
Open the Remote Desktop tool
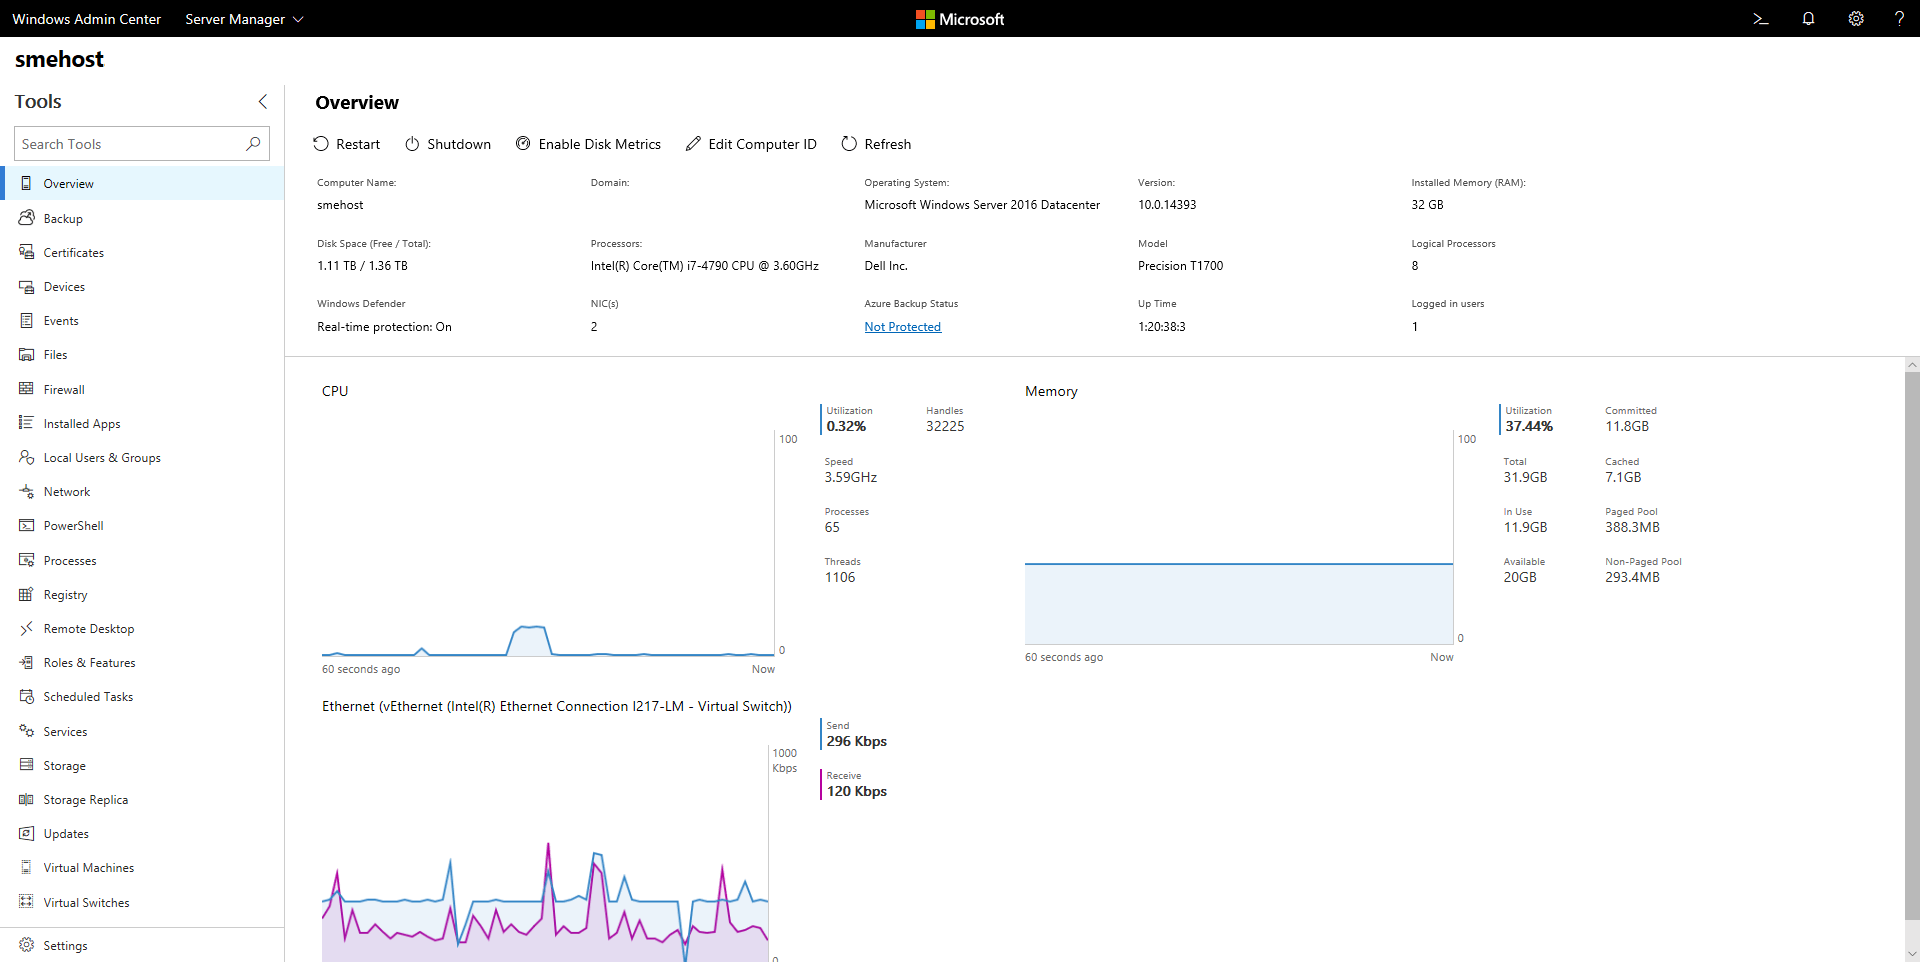click(x=89, y=628)
